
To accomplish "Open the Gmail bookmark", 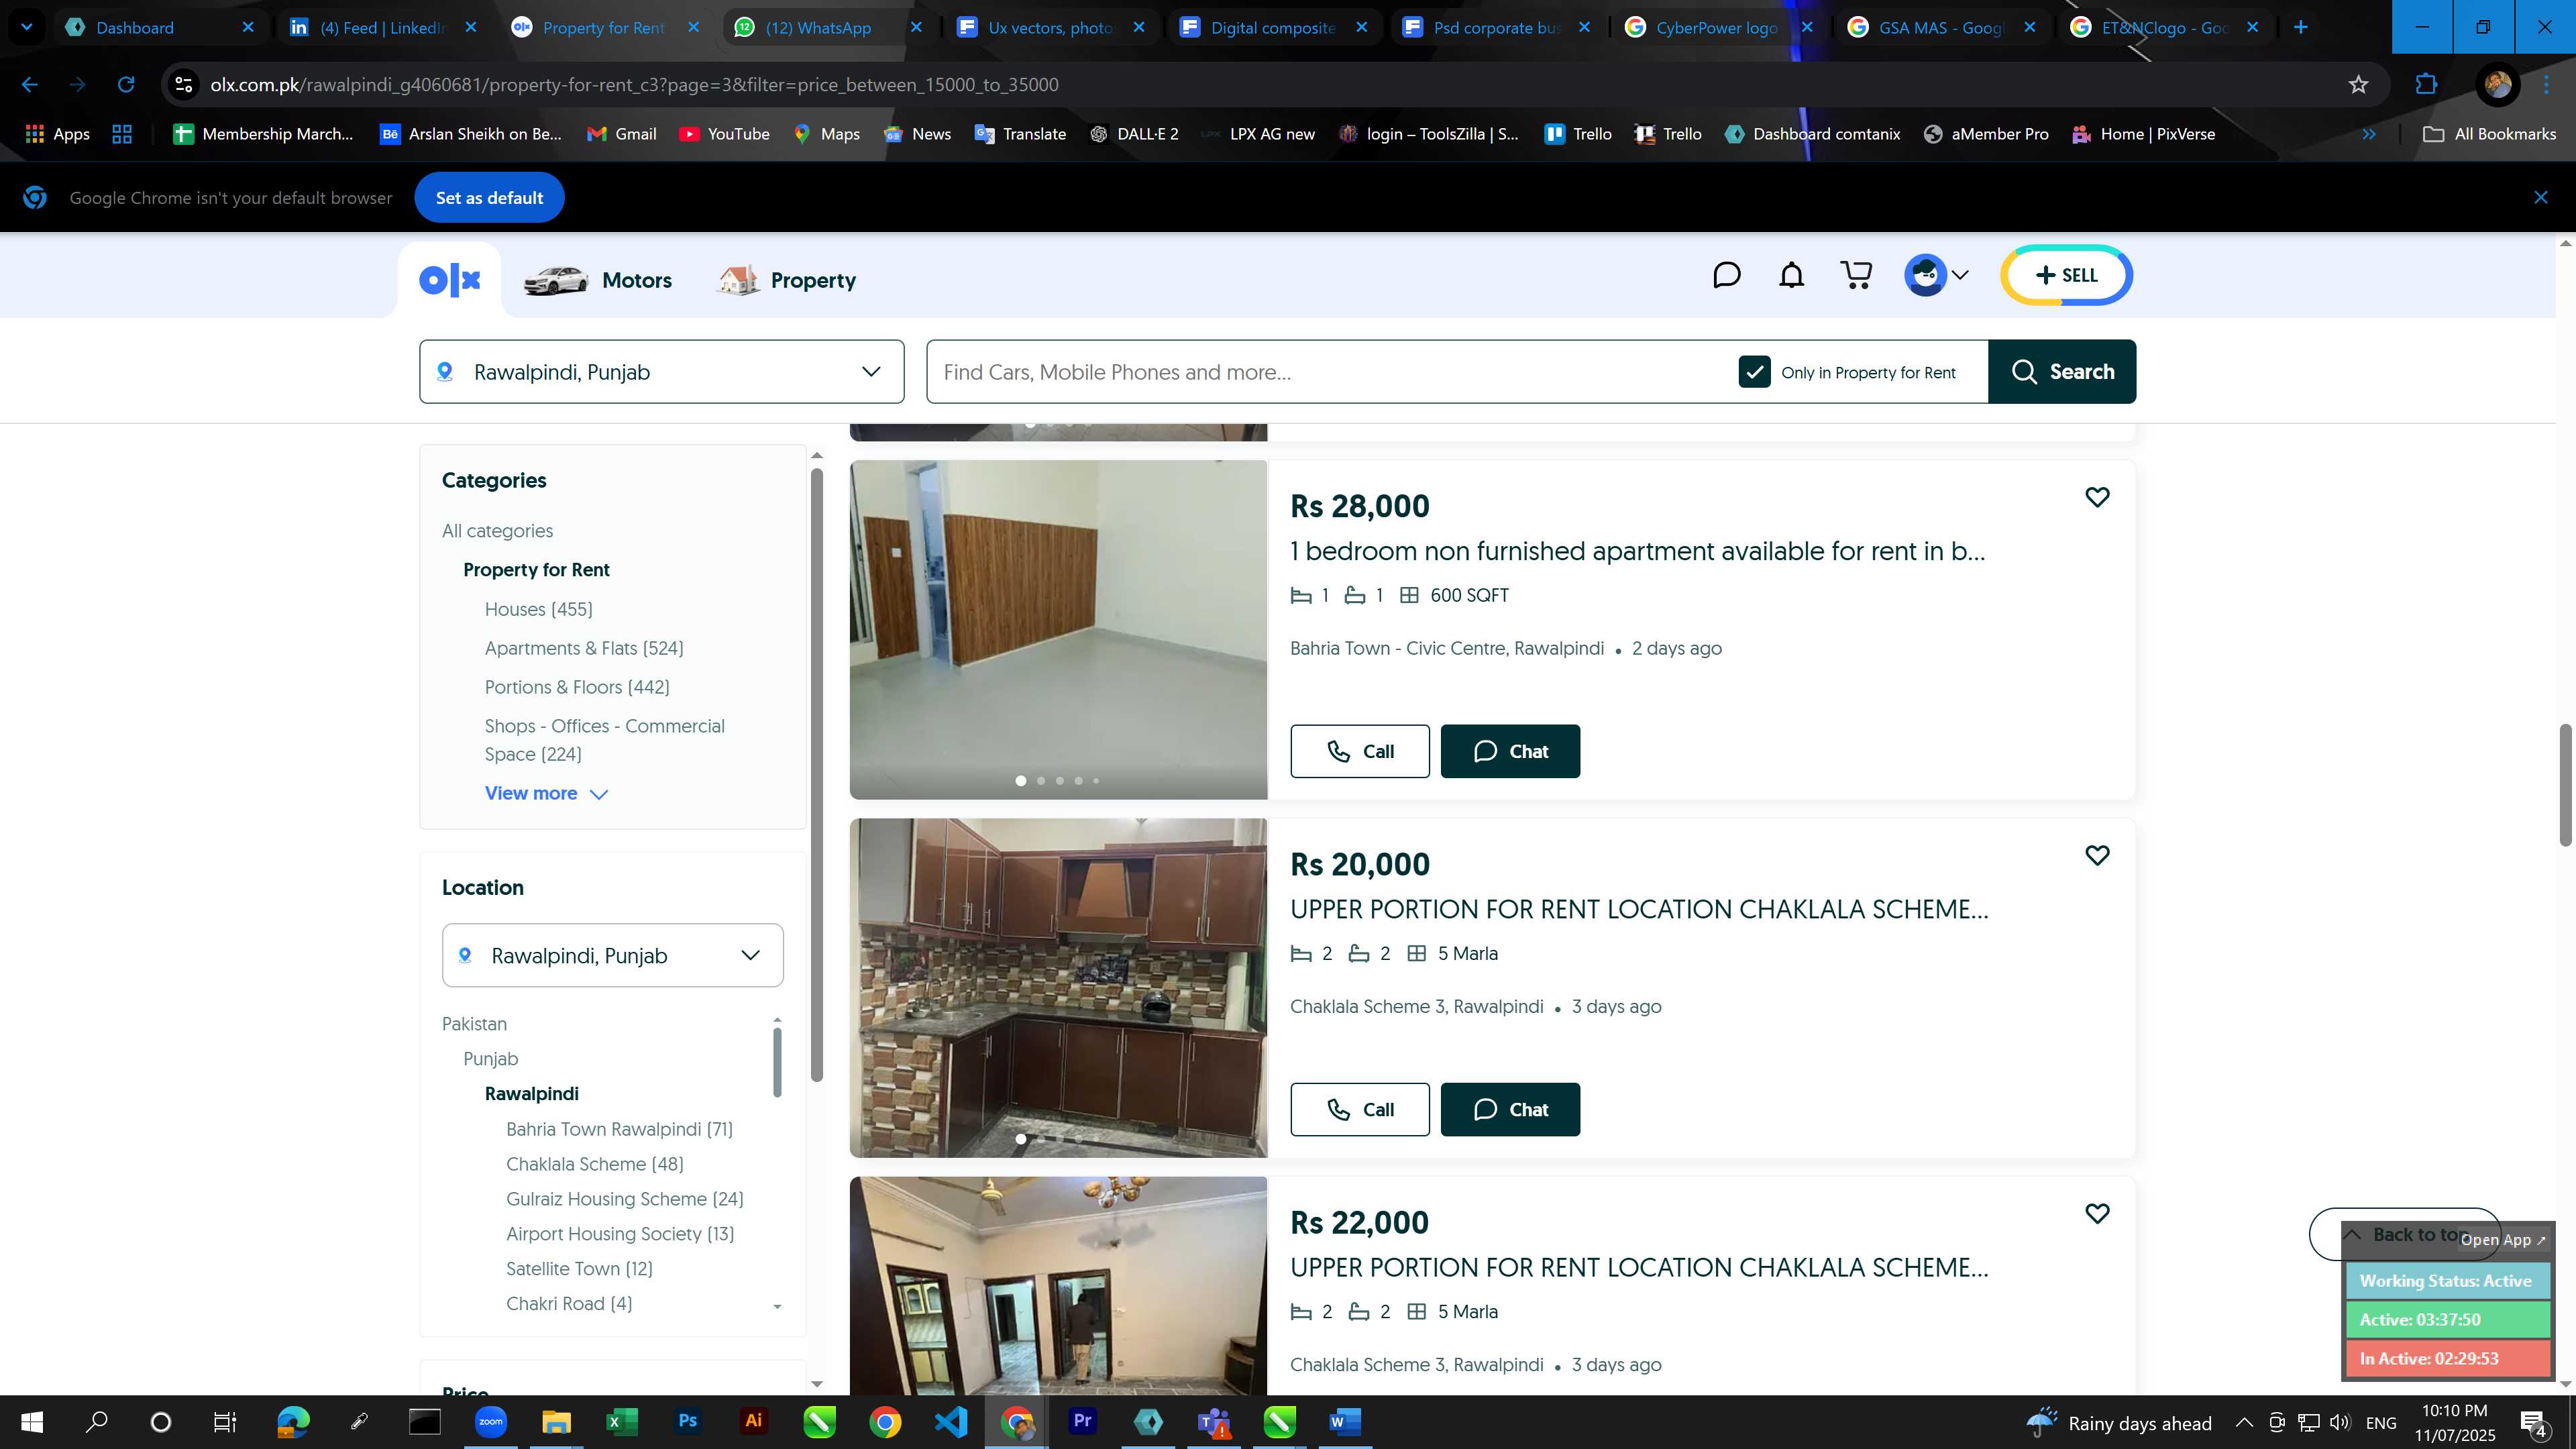I will [x=621, y=134].
